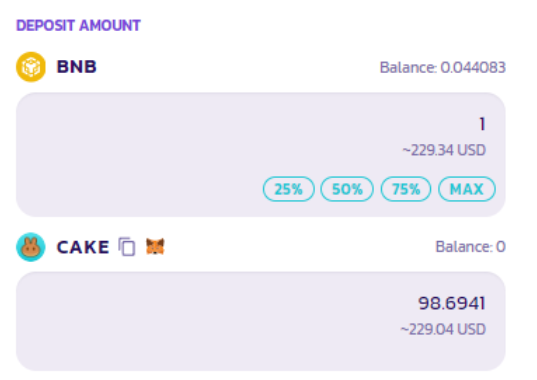Copy the CAKE token address

click(x=127, y=246)
